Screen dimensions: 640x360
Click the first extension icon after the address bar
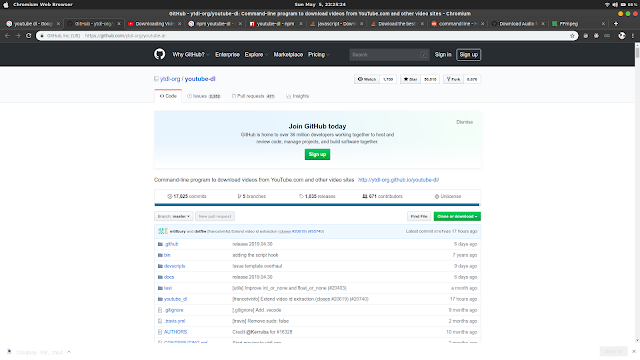pos(586,36)
